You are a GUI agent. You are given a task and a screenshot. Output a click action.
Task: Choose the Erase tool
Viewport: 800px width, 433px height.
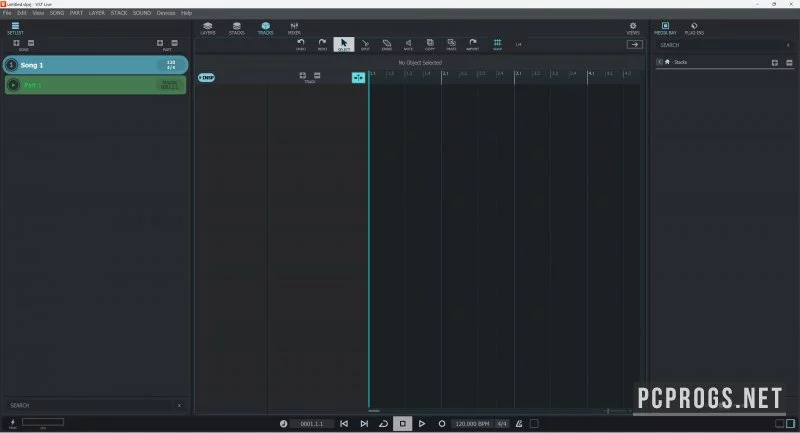(387, 44)
